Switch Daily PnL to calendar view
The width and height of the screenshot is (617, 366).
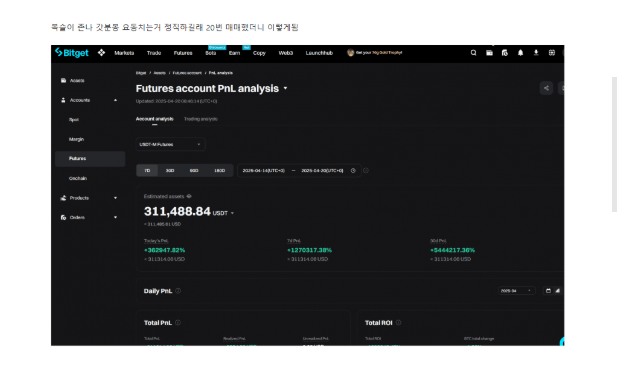pyautogui.click(x=548, y=291)
